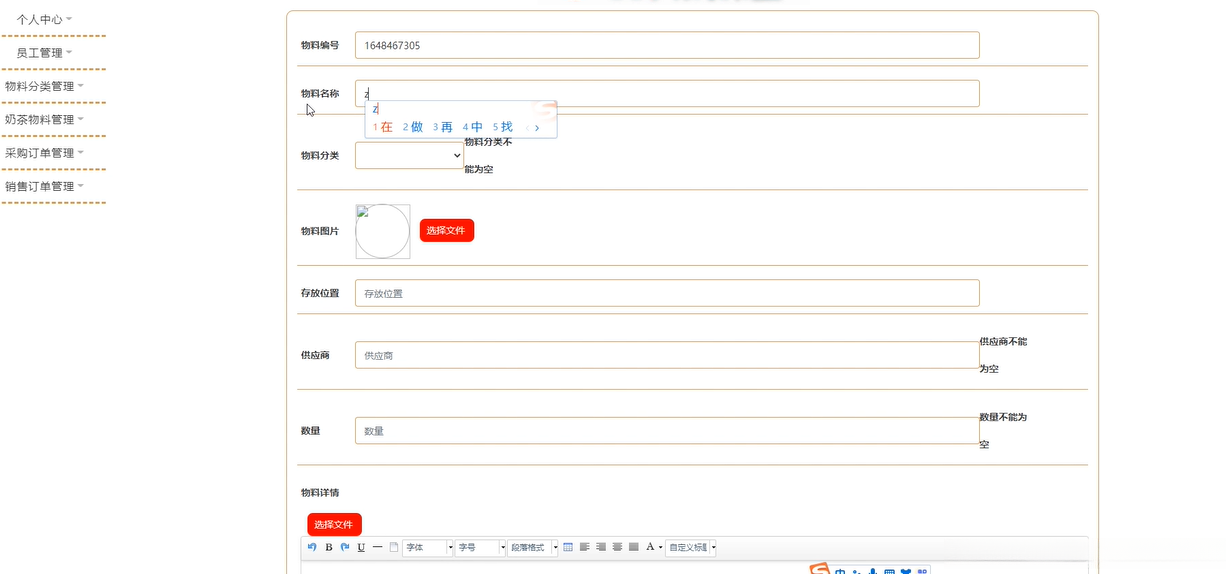Open the 自定义标题 custom heading dropdown
This screenshot has height=574, width=1226.
tap(692, 547)
